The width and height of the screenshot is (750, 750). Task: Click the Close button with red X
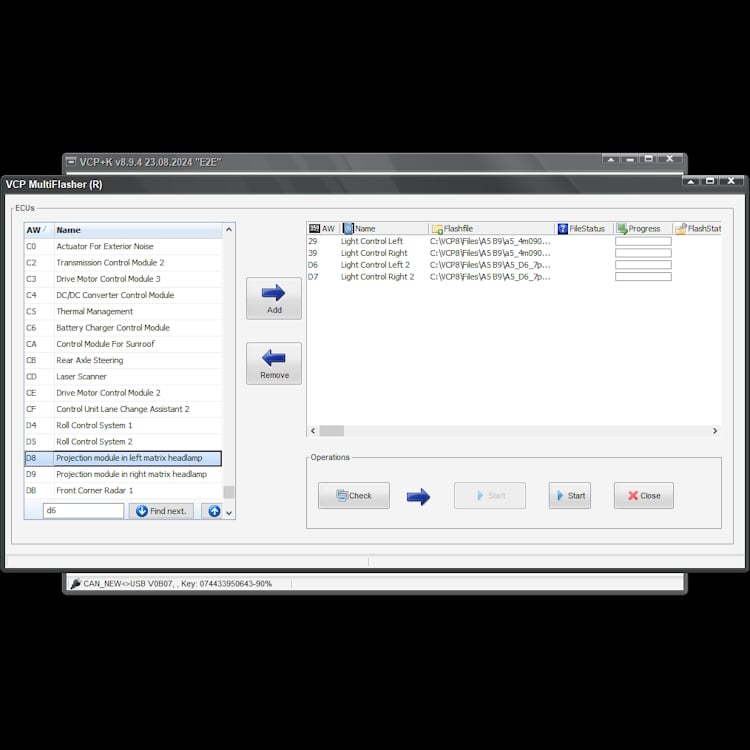click(x=643, y=496)
